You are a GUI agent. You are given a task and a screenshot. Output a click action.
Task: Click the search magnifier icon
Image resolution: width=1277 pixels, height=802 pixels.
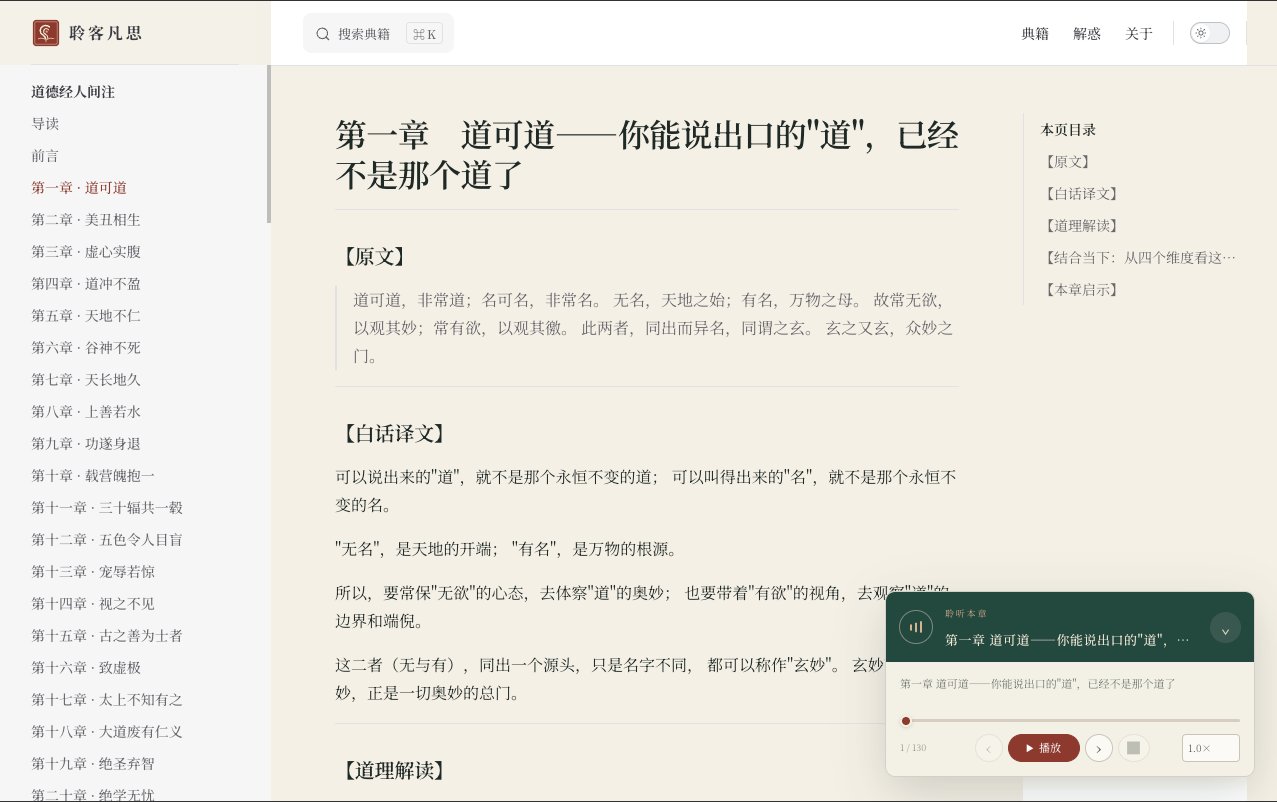[323, 34]
